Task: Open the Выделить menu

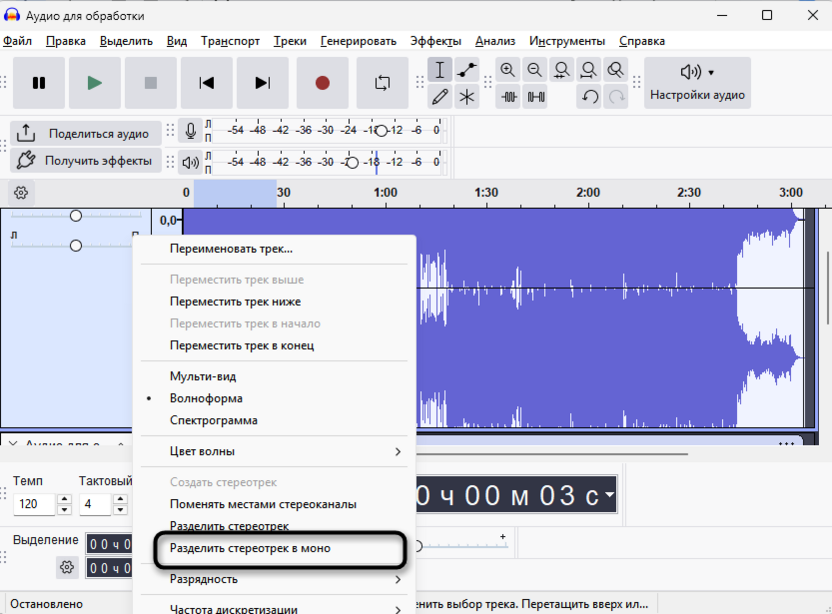Action: tap(126, 41)
